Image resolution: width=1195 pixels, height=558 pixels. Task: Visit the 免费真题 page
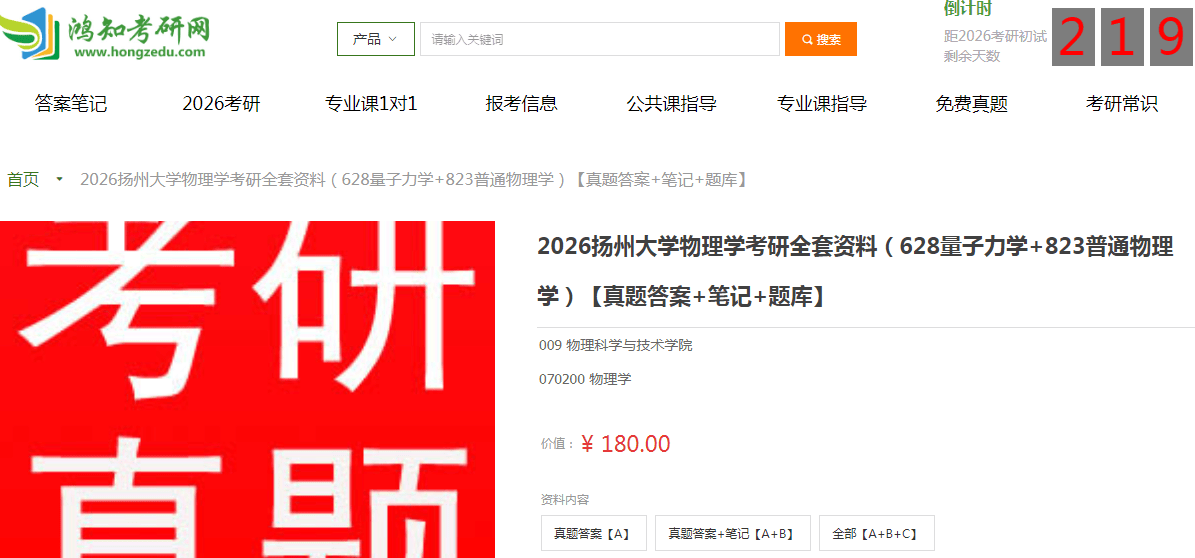coord(972,104)
